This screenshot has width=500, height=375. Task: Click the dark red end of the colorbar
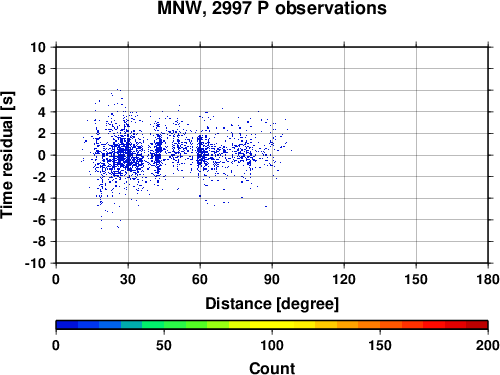click(x=477, y=325)
